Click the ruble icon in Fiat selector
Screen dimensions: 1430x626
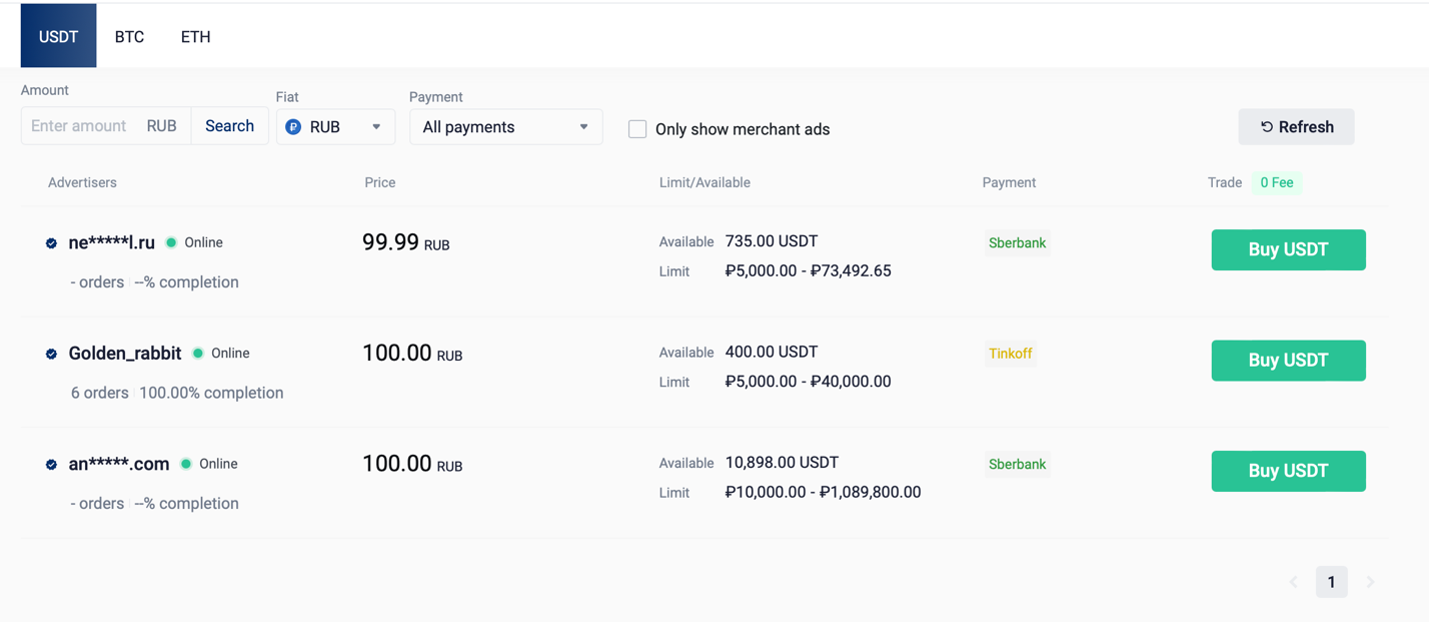point(293,127)
